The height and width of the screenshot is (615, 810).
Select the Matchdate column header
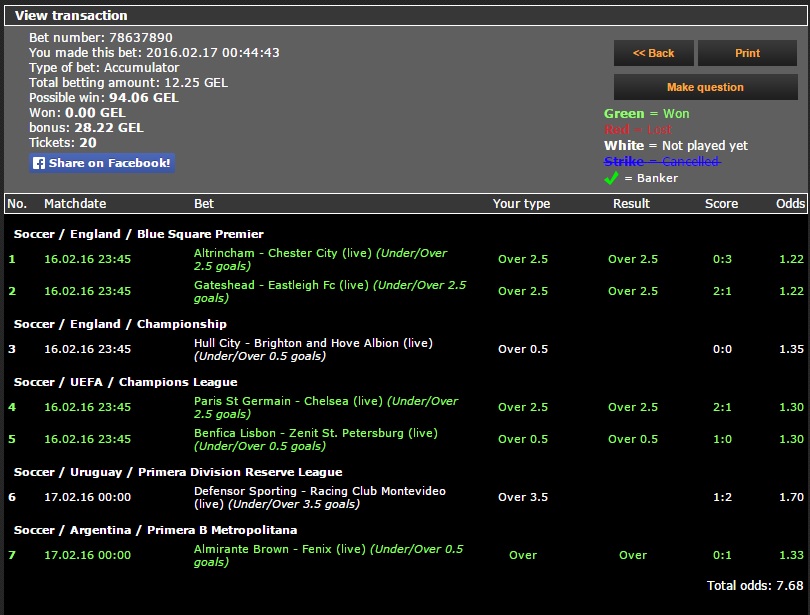click(x=75, y=203)
